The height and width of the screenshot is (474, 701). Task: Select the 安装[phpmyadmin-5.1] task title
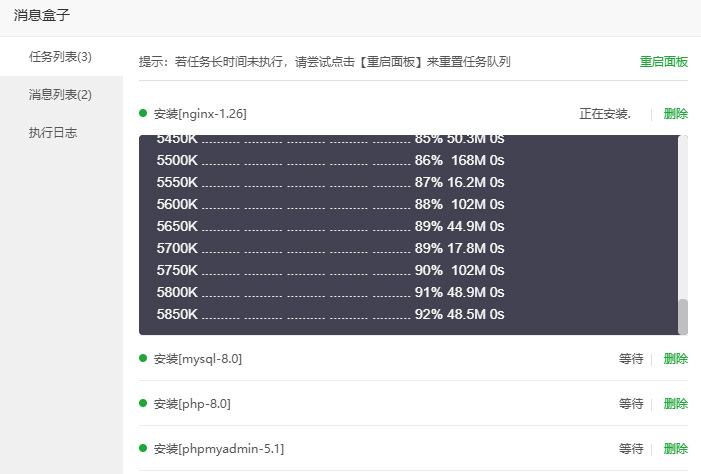pos(219,449)
